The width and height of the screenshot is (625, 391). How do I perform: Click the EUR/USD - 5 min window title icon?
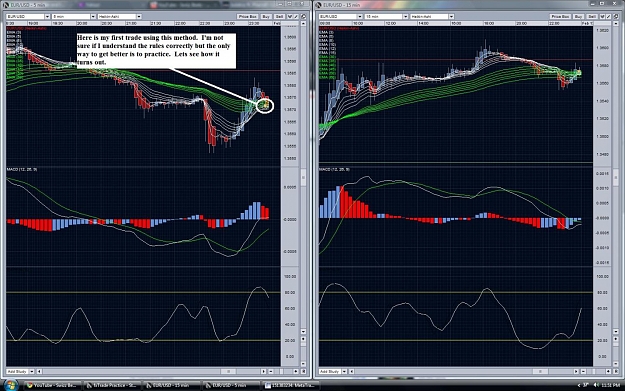pyautogui.click(x=6, y=5)
